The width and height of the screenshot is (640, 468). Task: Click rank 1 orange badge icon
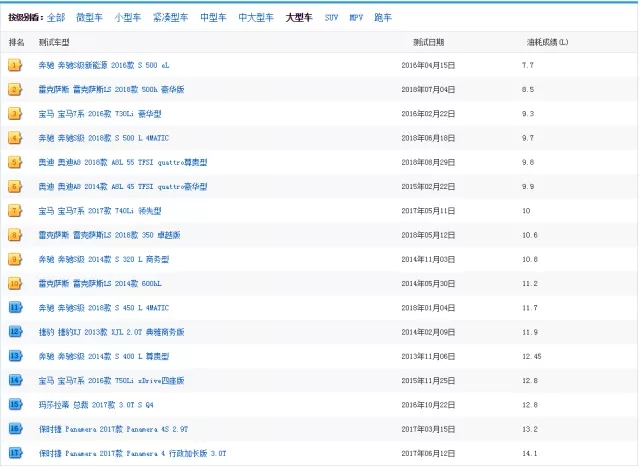(x=15, y=65)
